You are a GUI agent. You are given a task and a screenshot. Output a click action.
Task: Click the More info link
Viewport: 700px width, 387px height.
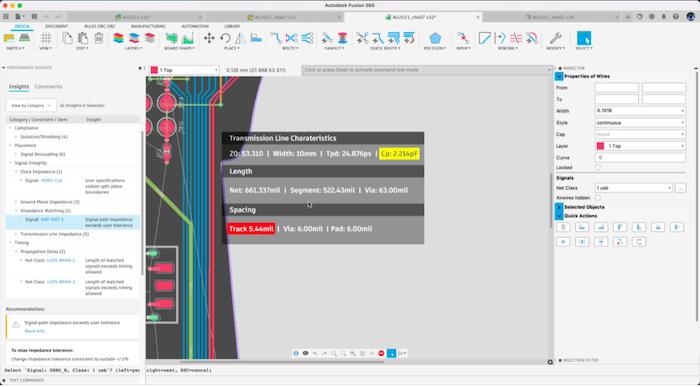click(x=34, y=331)
